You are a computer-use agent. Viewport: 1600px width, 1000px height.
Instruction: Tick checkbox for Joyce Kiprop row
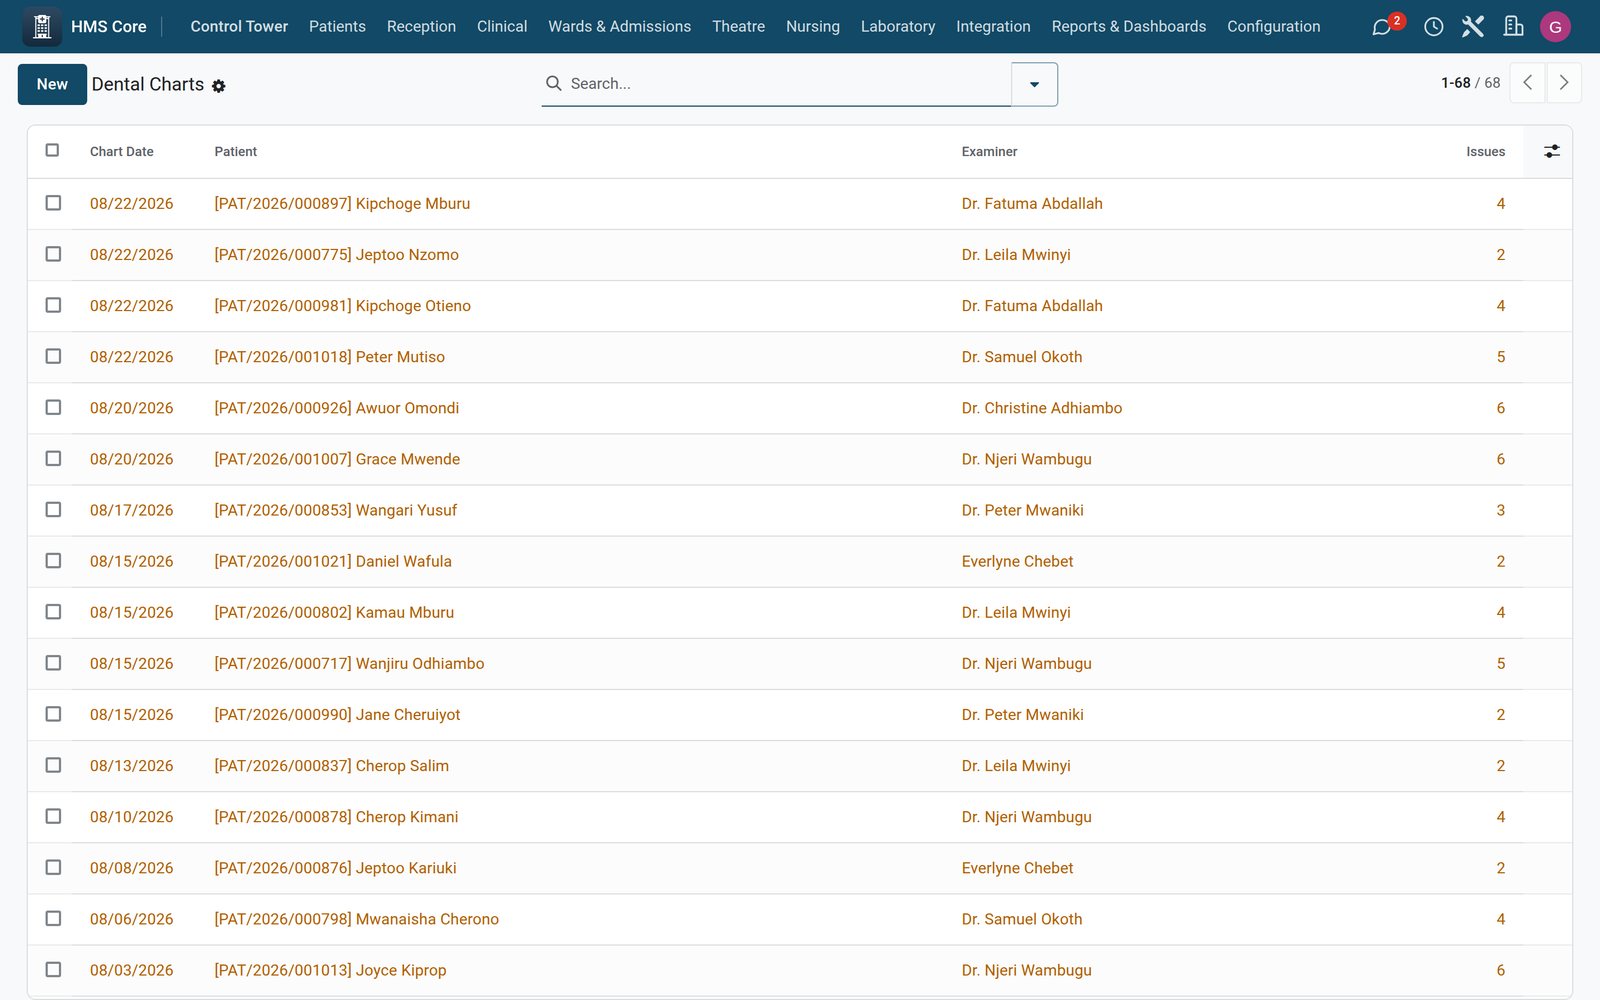click(x=53, y=969)
